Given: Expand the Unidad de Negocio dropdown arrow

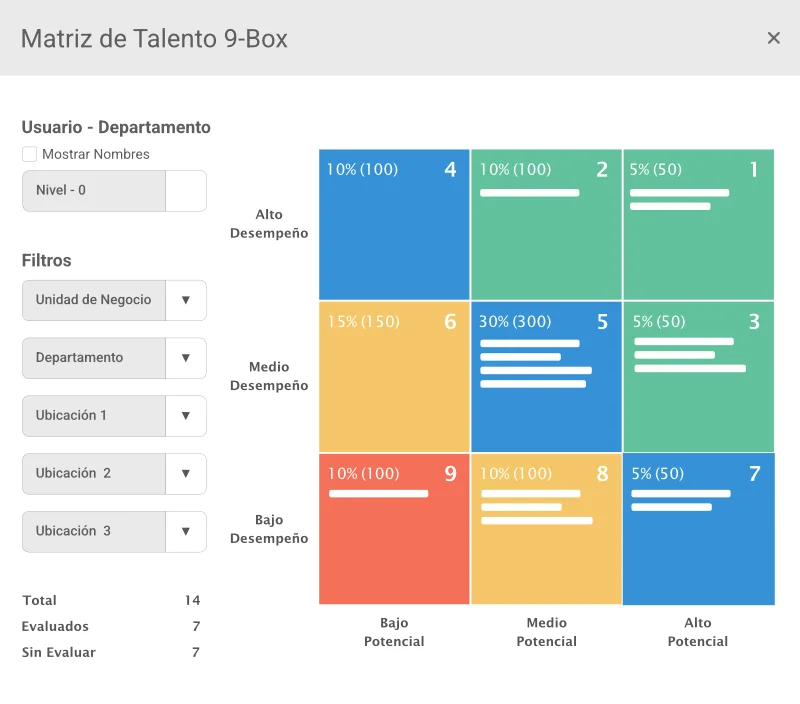Looking at the screenshot, I should click(185, 300).
